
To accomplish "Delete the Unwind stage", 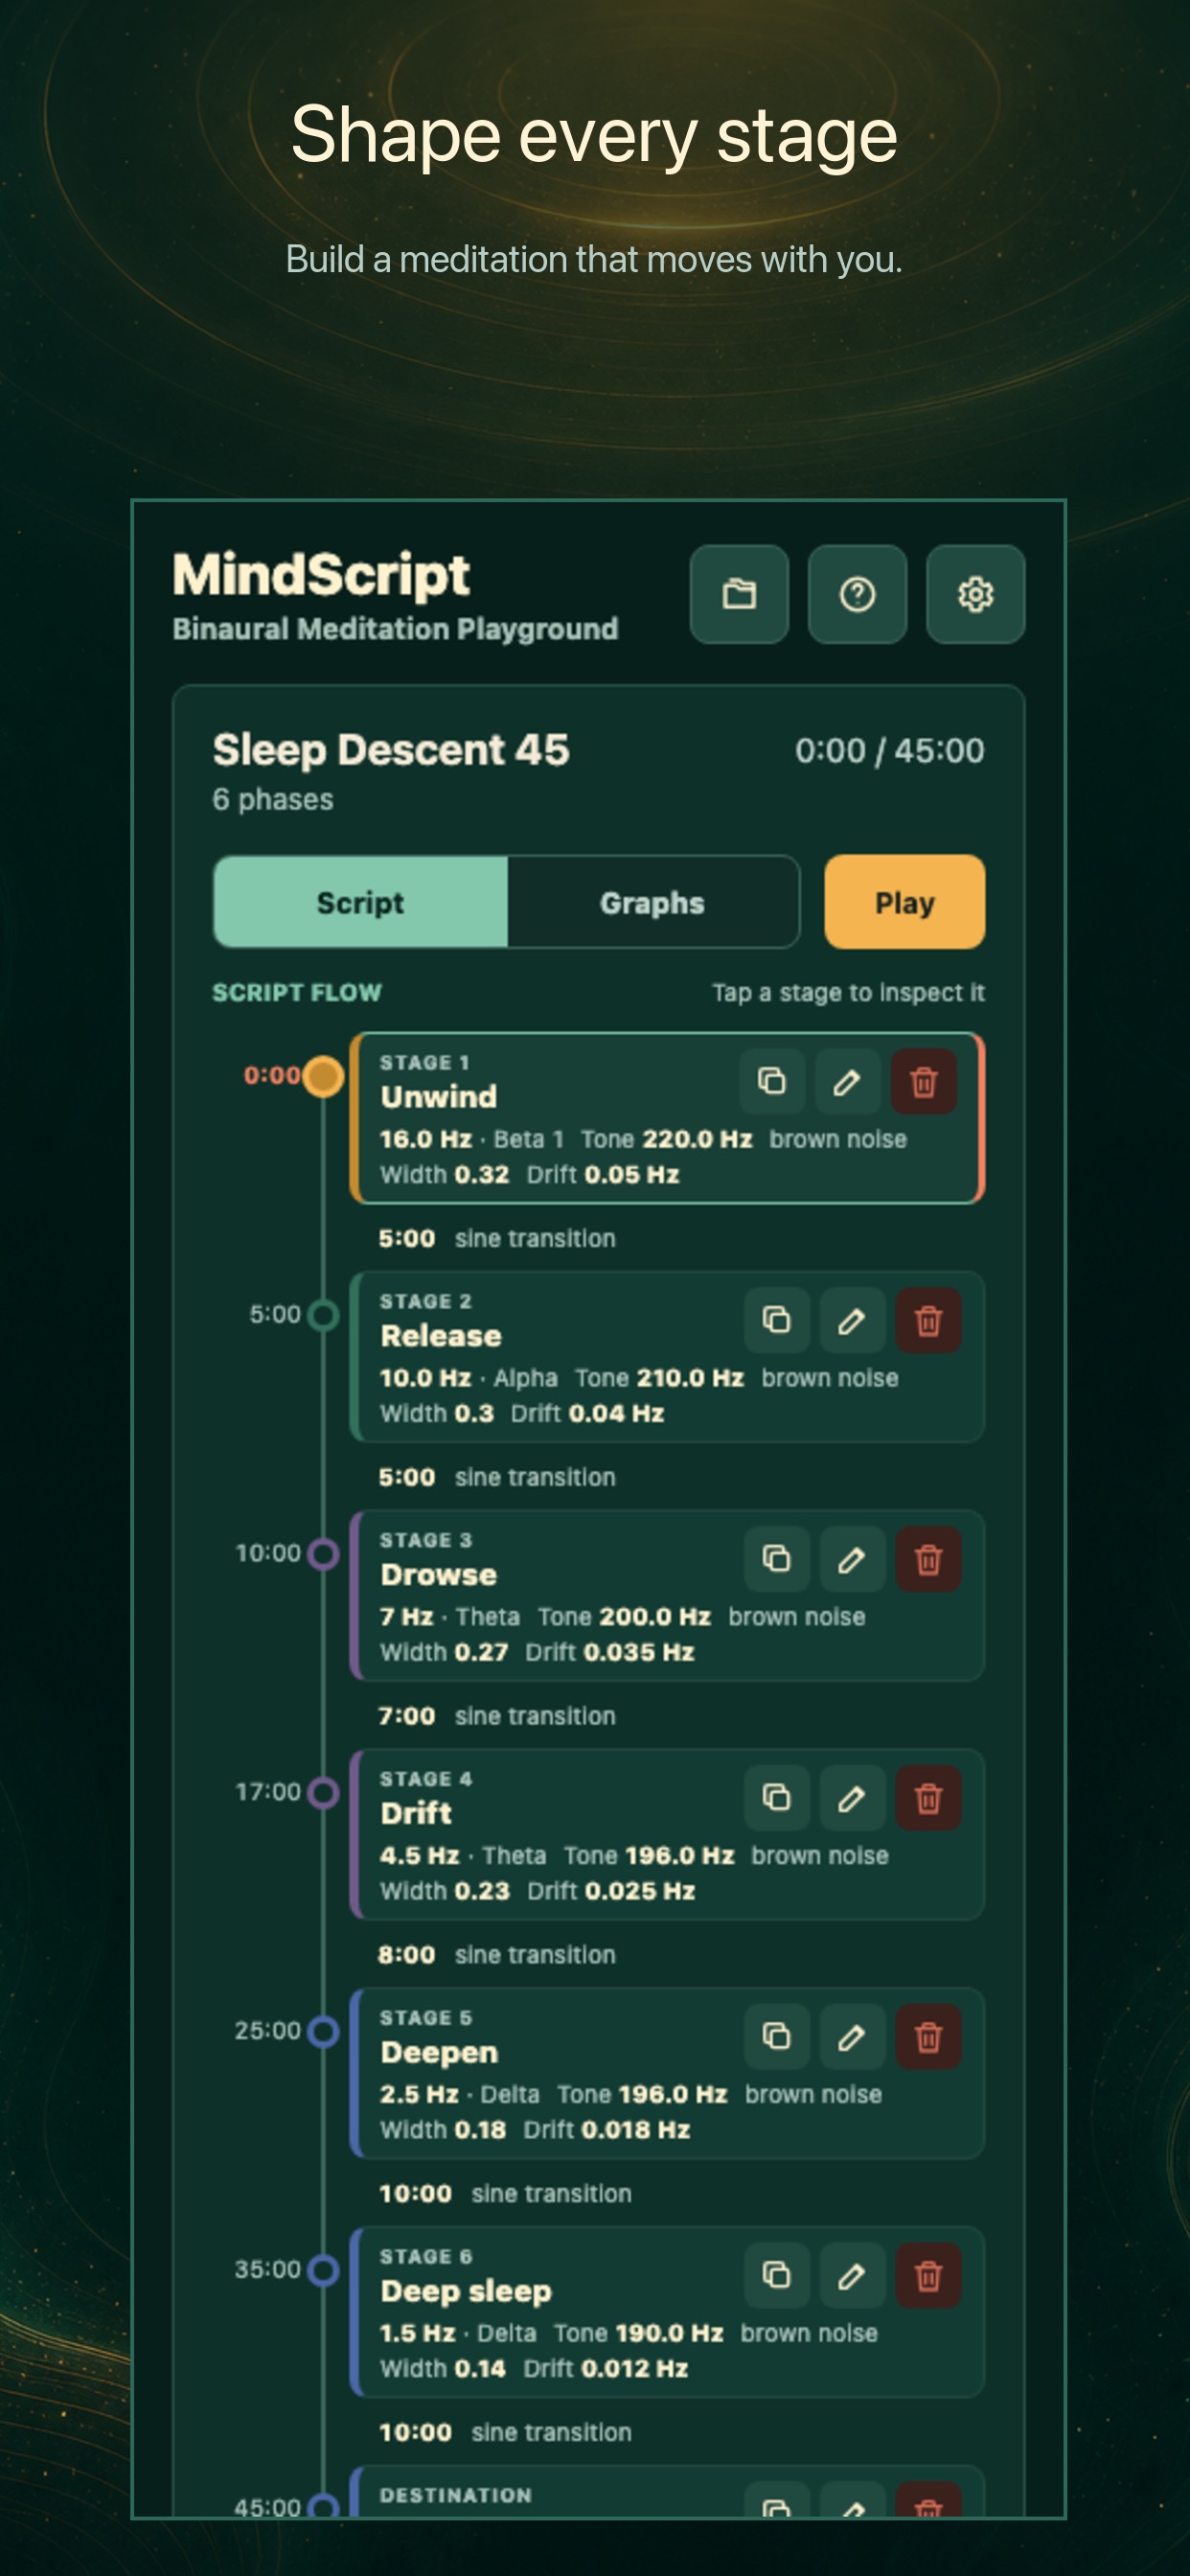I will pyautogui.click(x=924, y=1081).
